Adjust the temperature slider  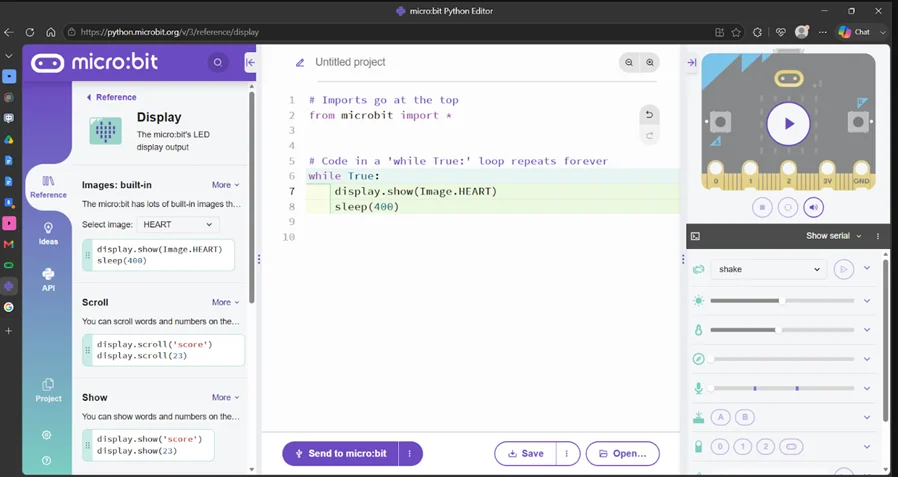(782, 330)
